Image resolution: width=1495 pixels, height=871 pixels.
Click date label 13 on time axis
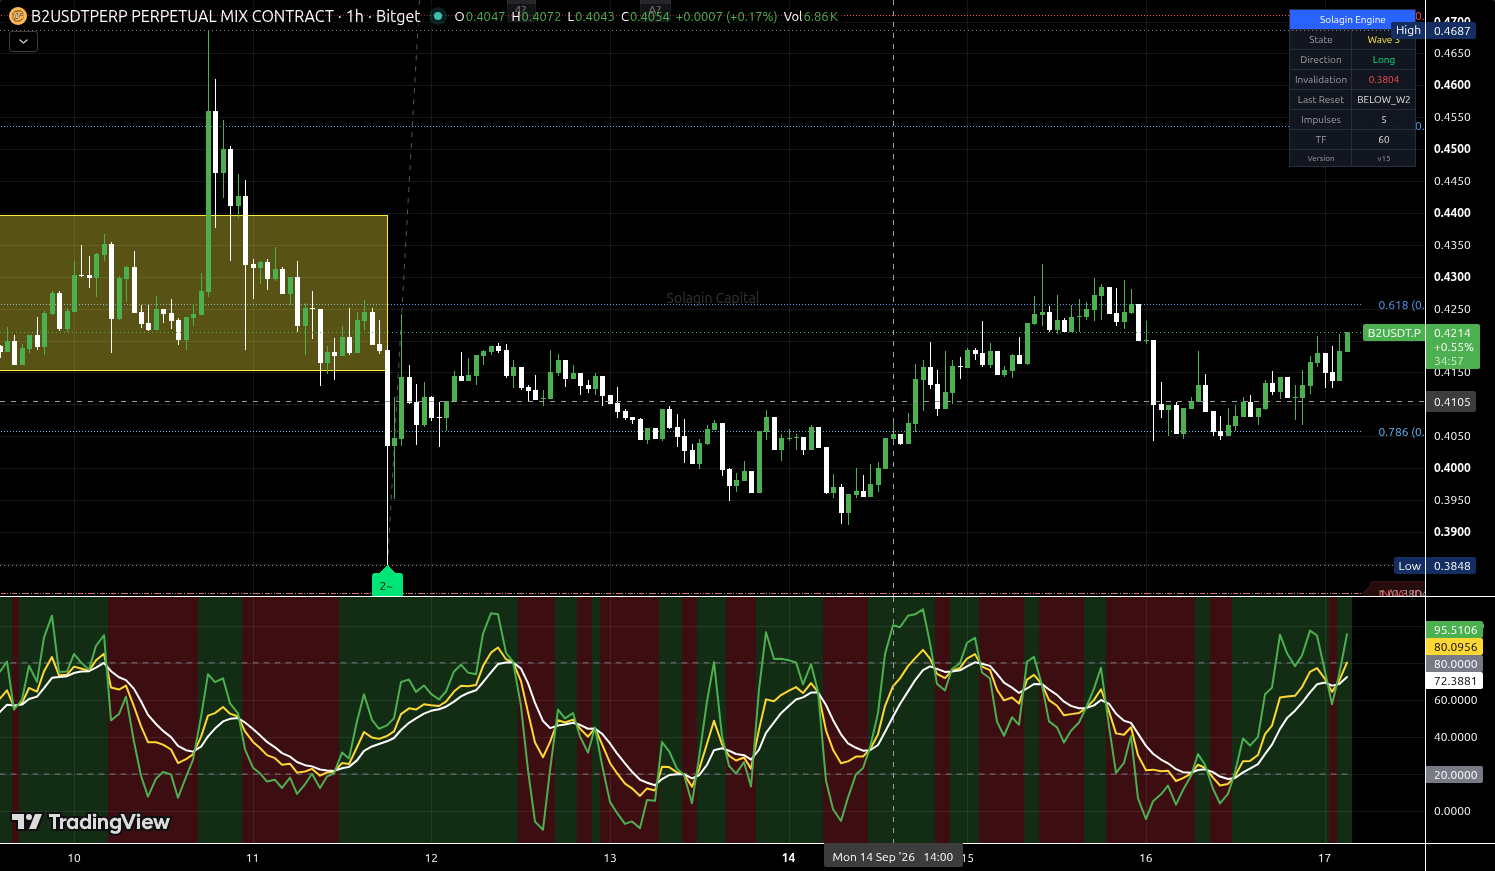[x=610, y=858]
